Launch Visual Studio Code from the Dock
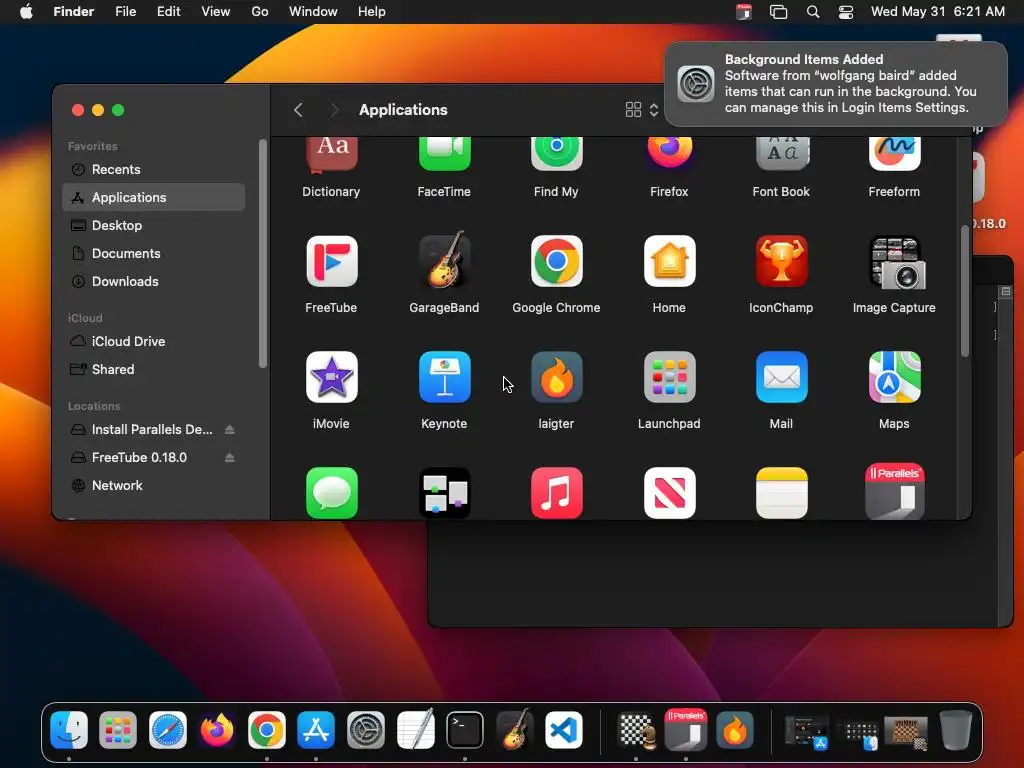 tap(564, 729)
